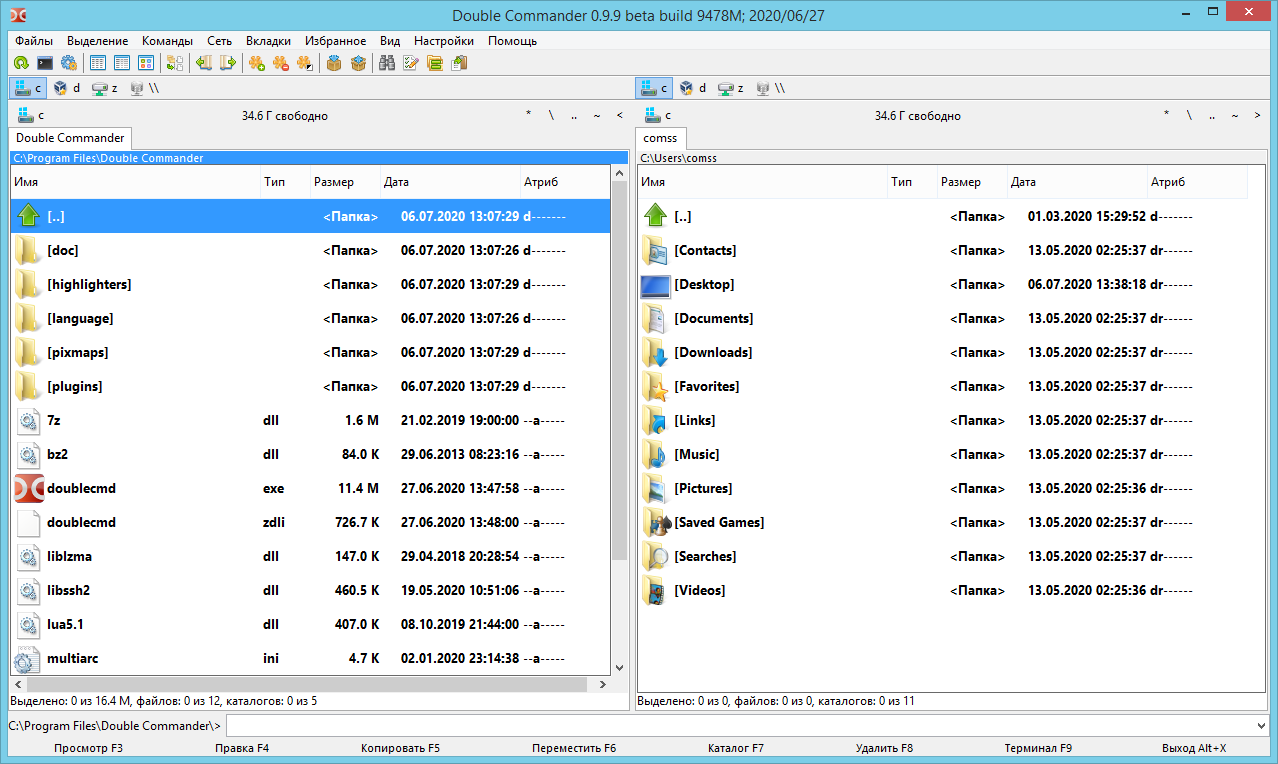Click the invert selection toolbar icon

click(x=305, y=63)
